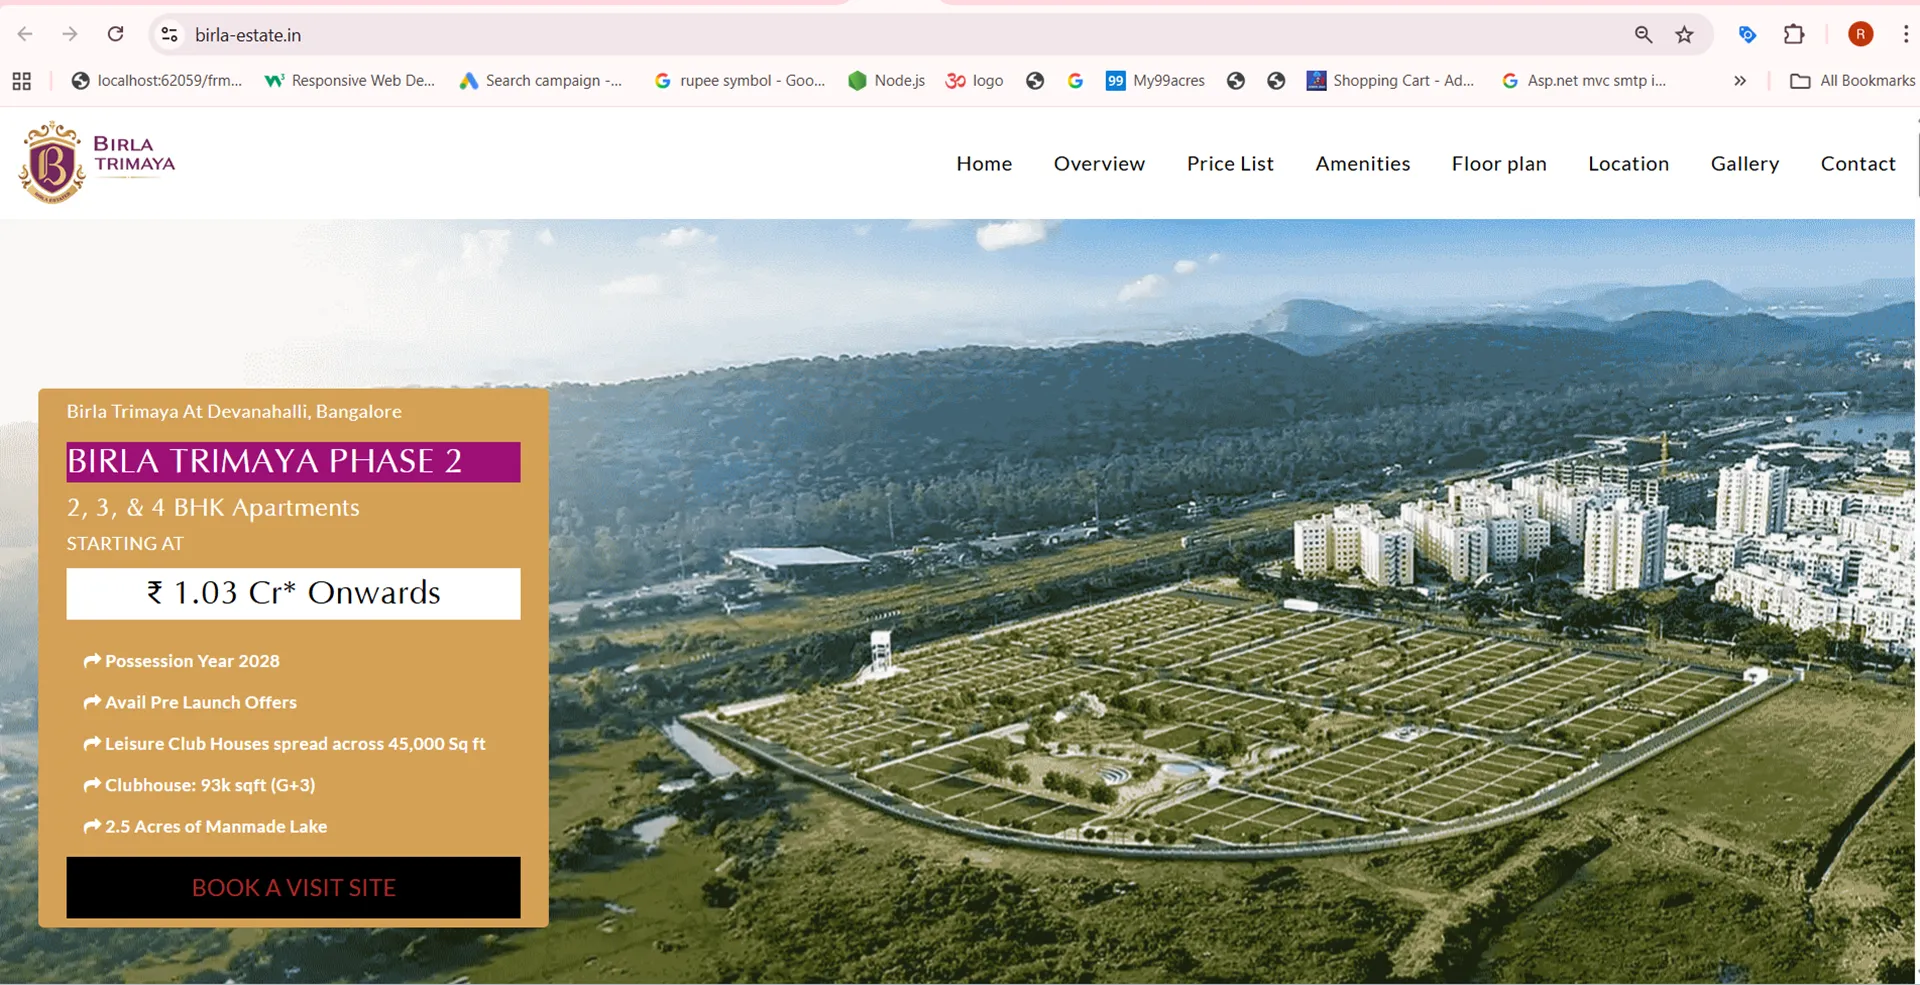1920x985 pixels.
Task: Click the Contact link in the navbar
Action: click(x=1857, y=164)
